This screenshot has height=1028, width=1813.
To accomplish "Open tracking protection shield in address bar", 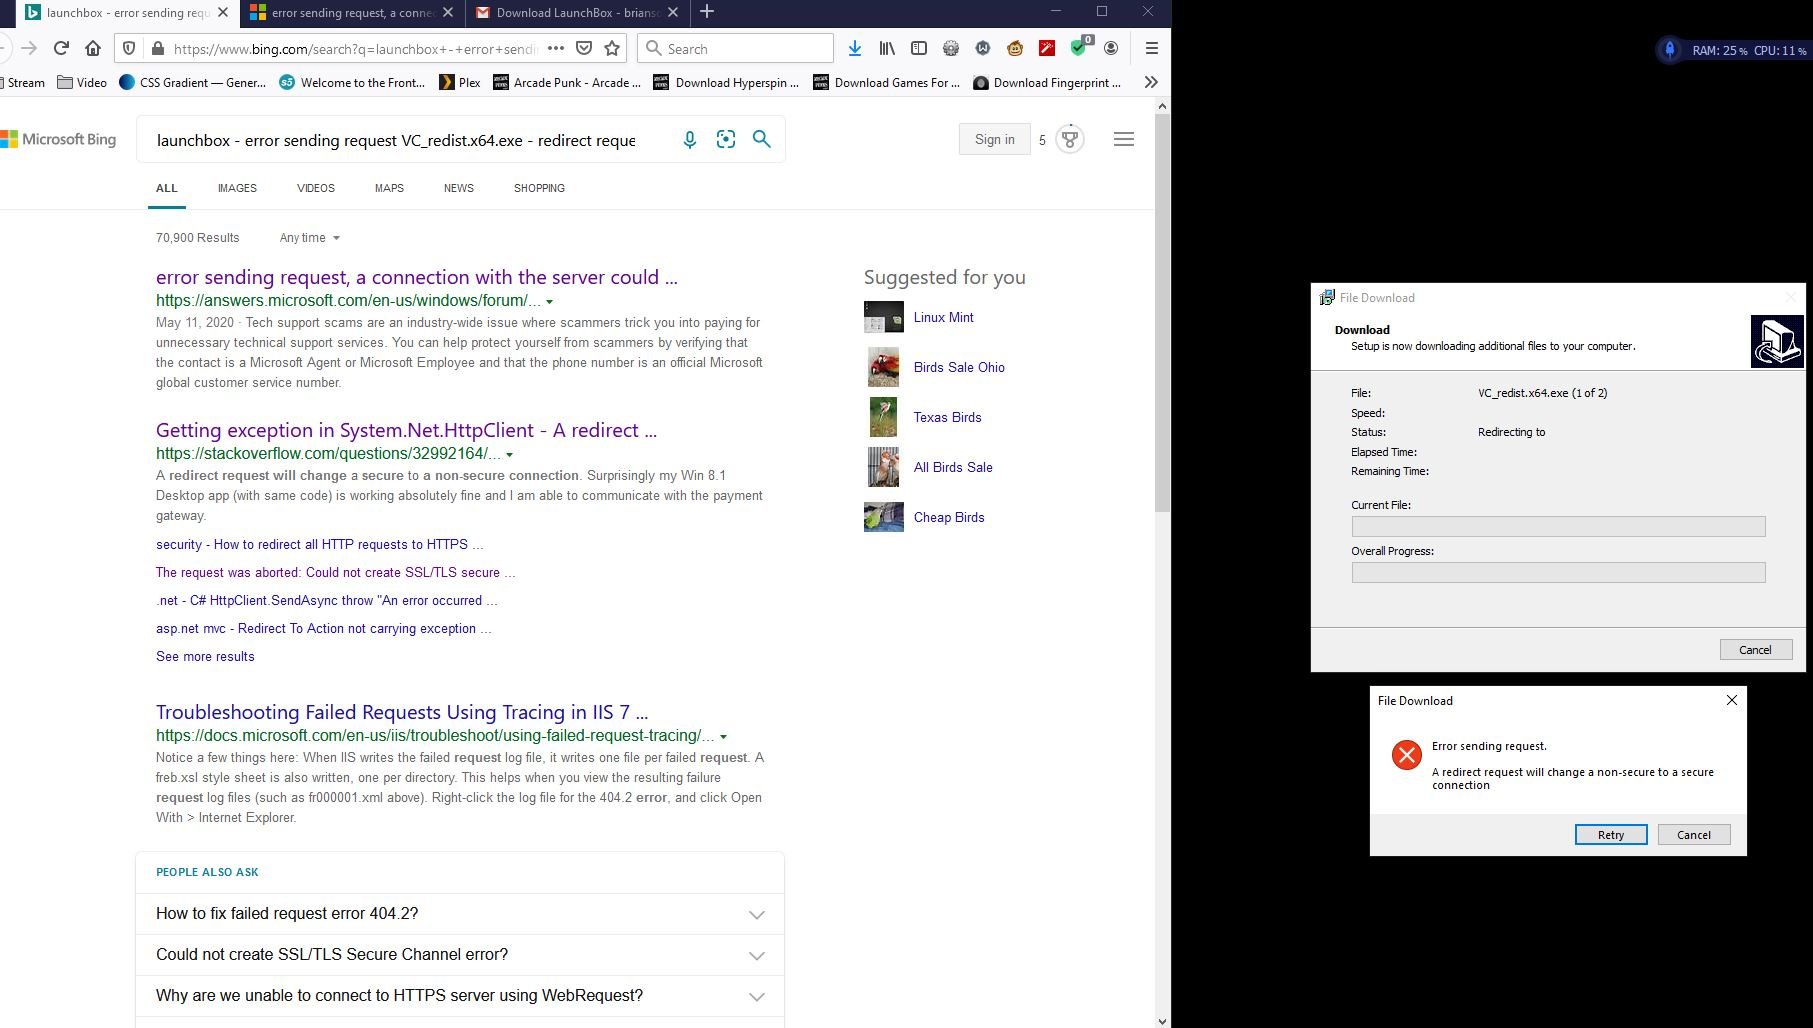I will [x=129, y=48].
